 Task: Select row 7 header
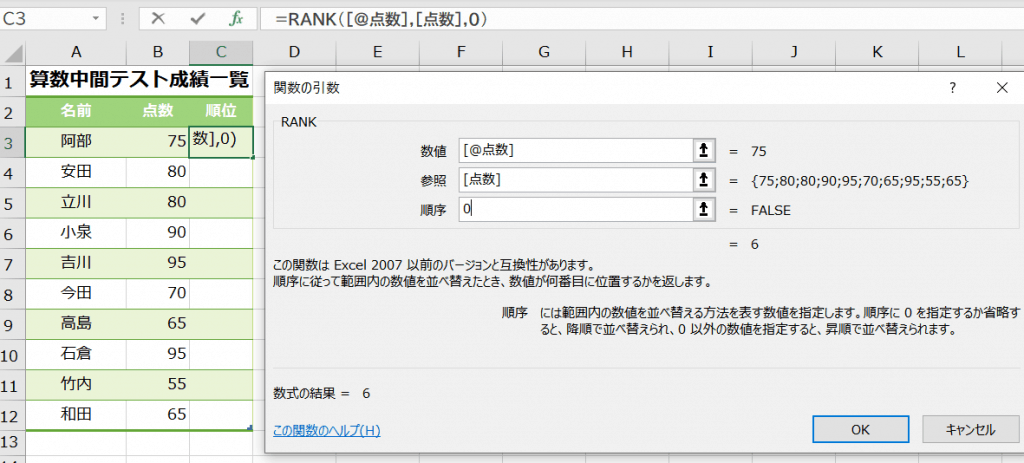point(13,264)
